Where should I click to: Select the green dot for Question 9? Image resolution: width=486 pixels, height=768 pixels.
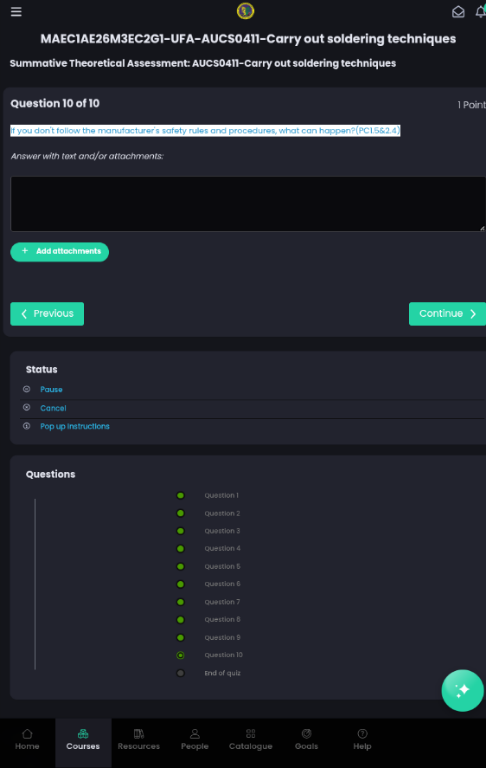pyautogui.click(x=180, y=637)
